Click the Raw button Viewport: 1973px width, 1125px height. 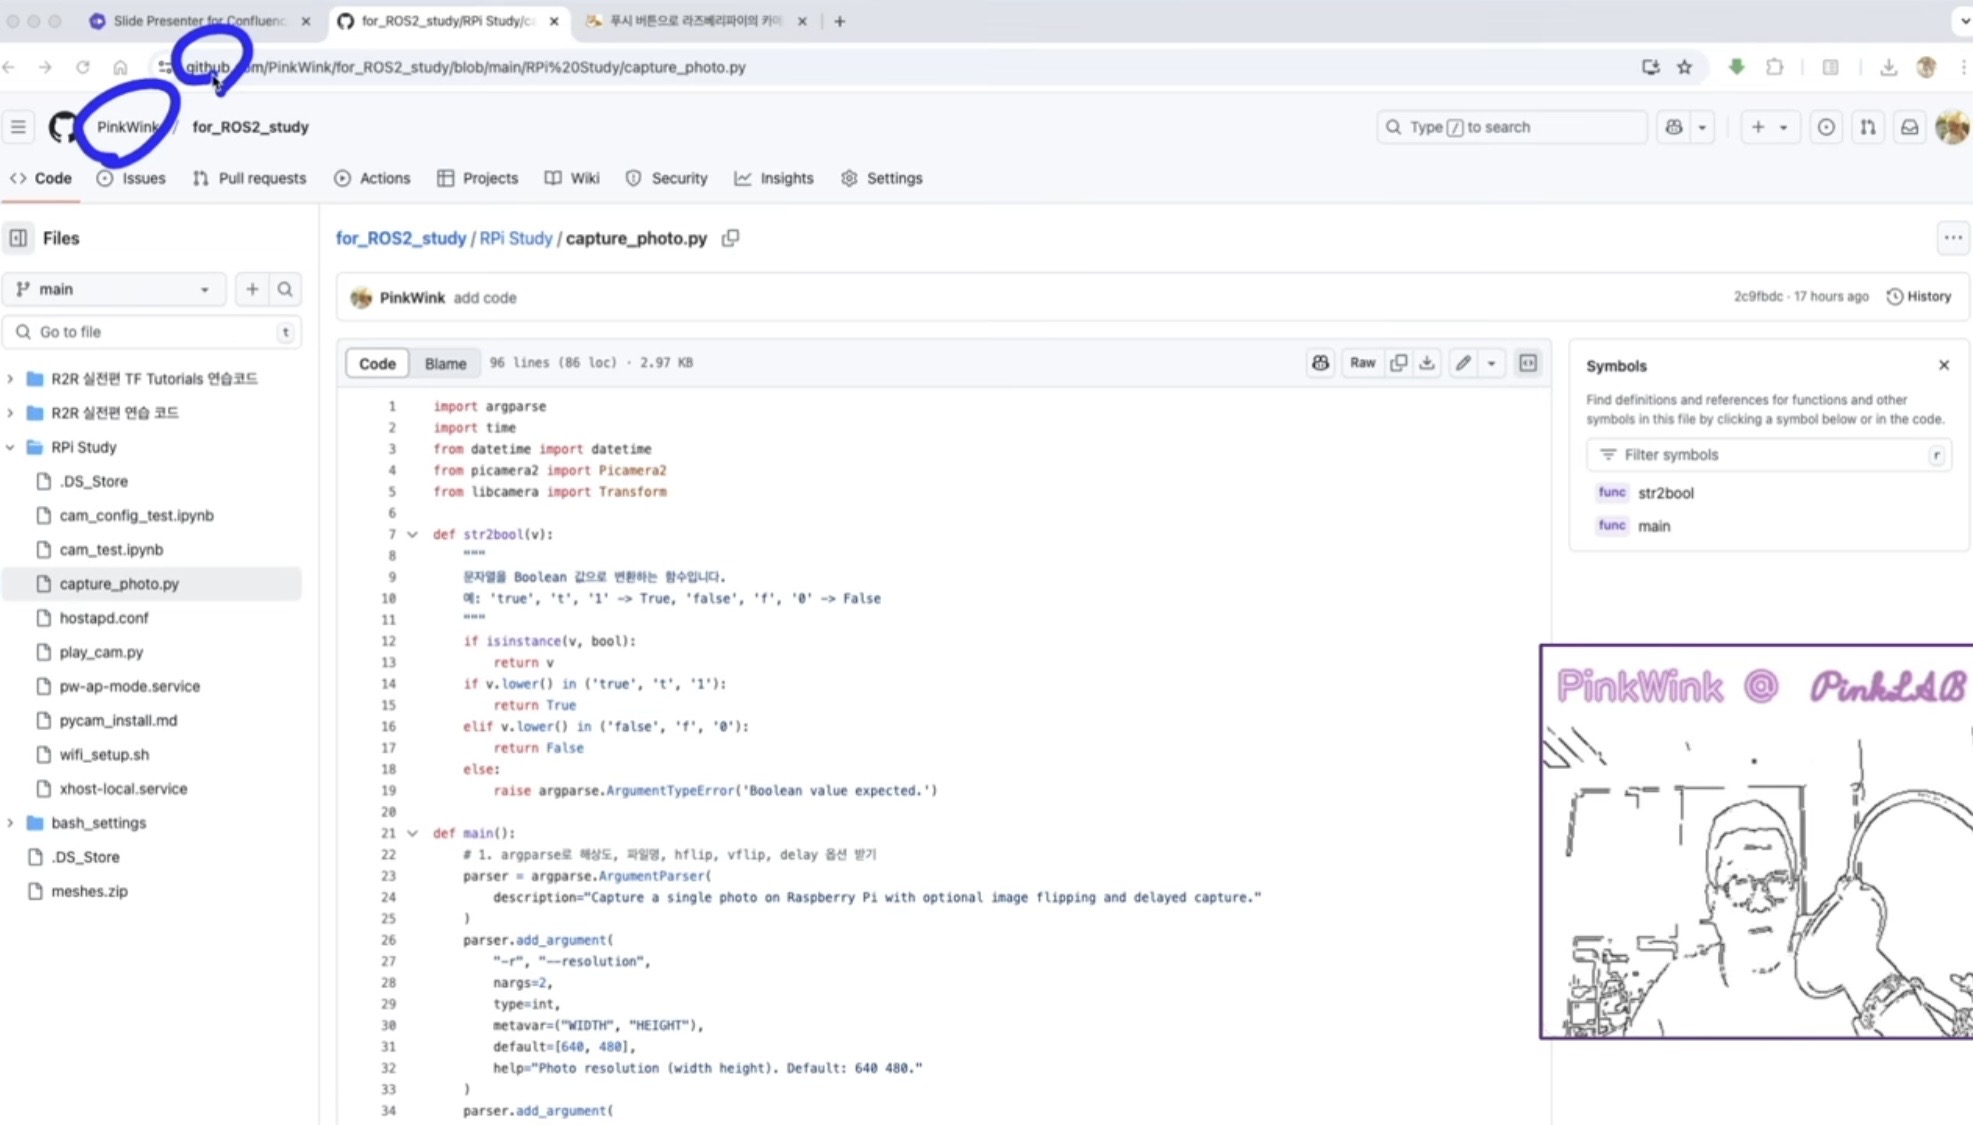pos(1362,363)
